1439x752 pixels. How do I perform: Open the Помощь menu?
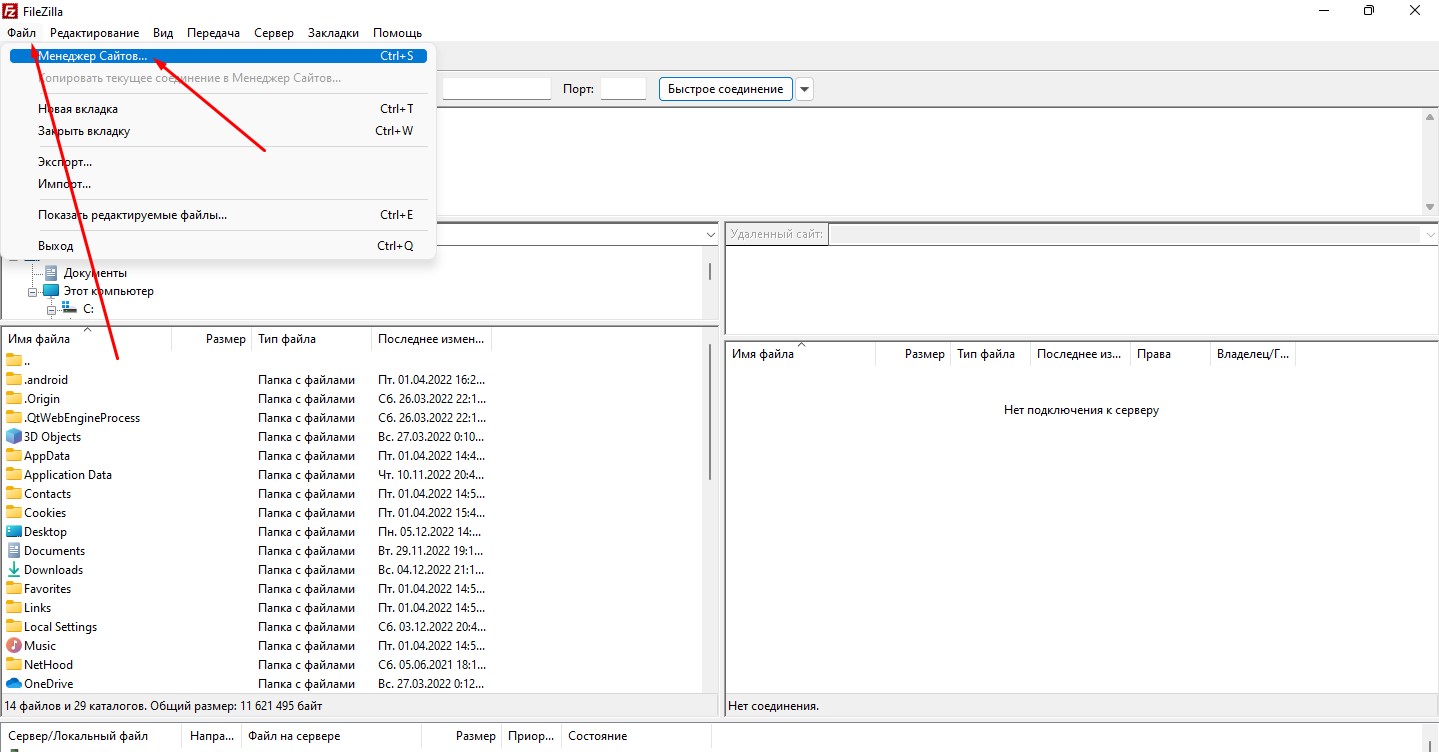(x=397, y=33)
